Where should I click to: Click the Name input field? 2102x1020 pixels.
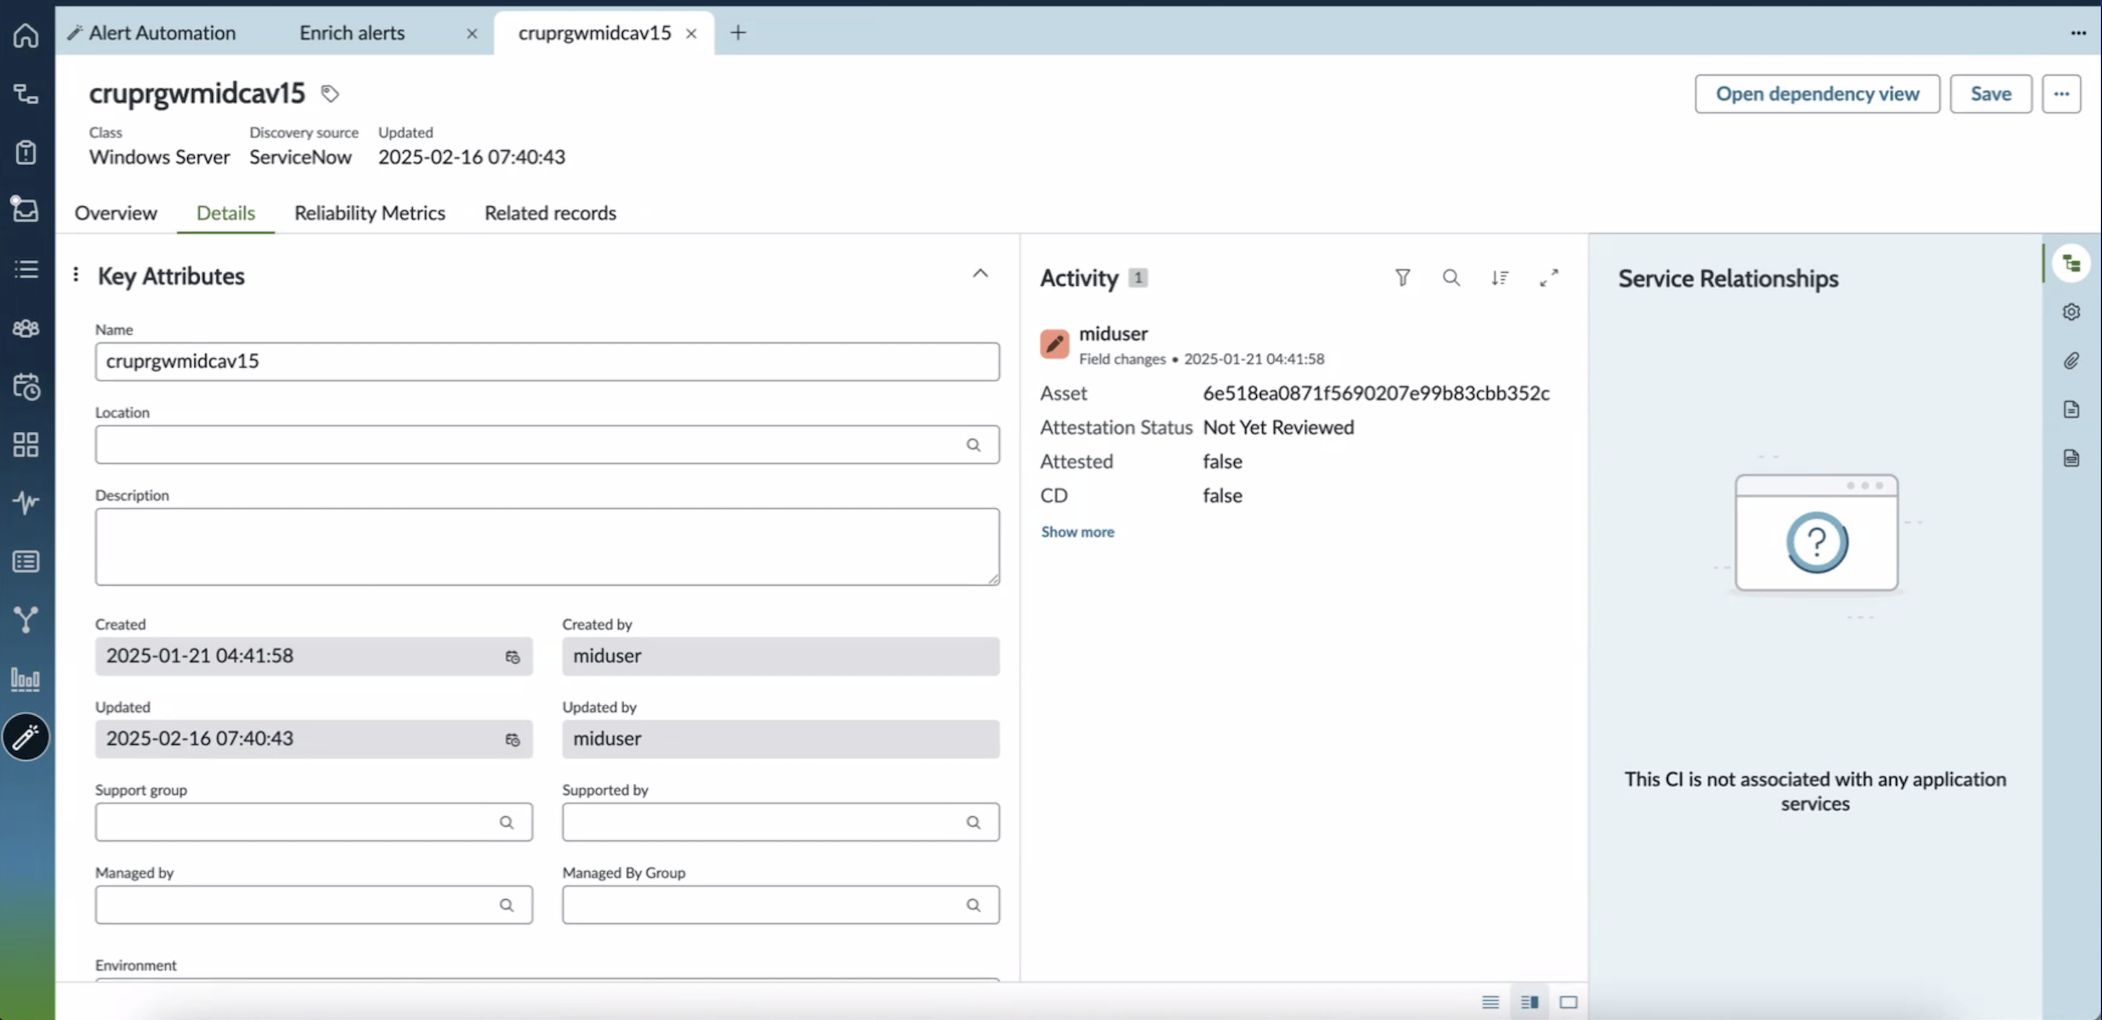point(547,362)
